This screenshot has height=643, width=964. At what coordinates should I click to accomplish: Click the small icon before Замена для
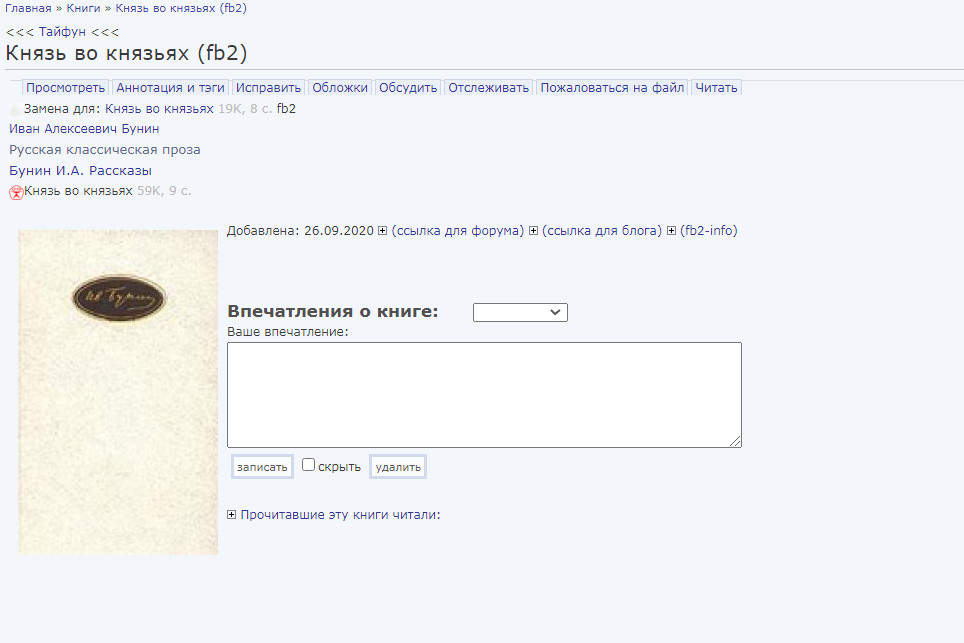point(15,109)
